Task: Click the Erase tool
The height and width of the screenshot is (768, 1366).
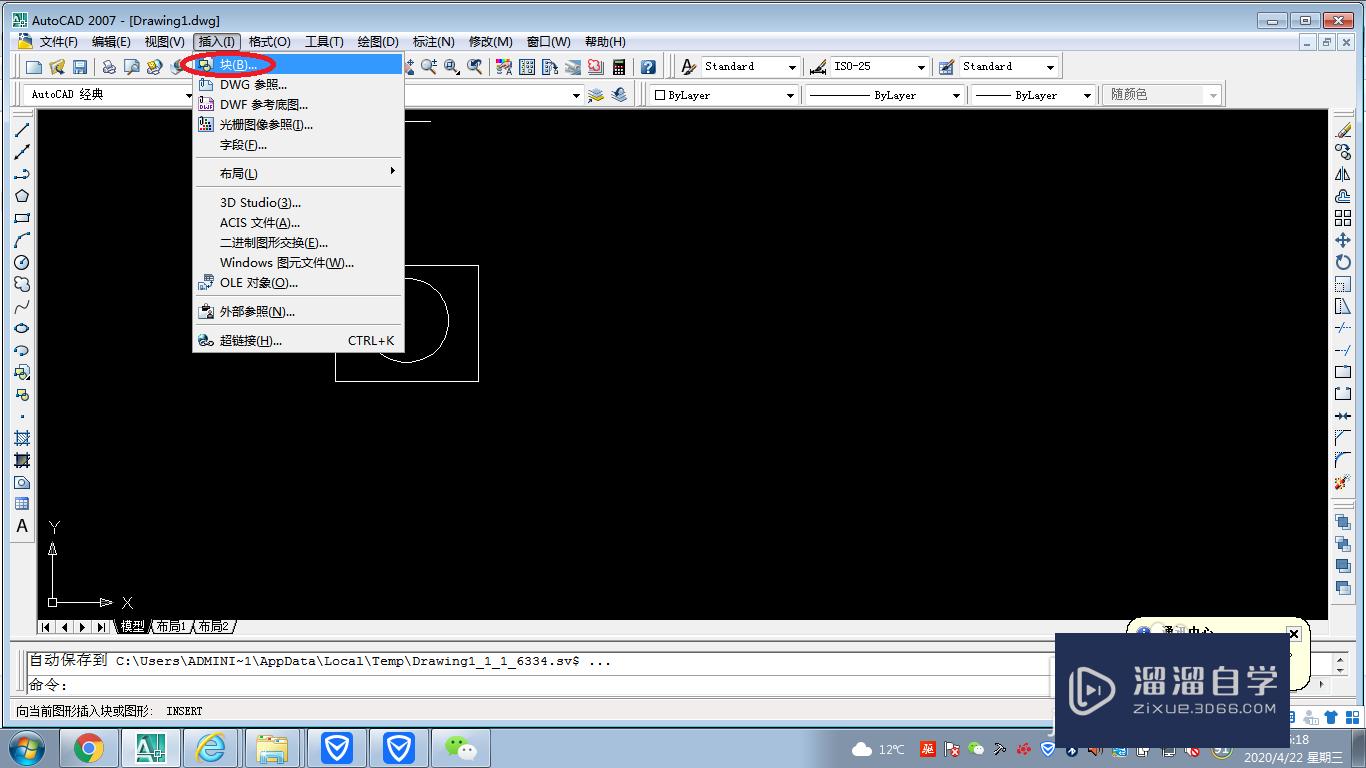Action: pyautogui.click(x=1343, y=130)
